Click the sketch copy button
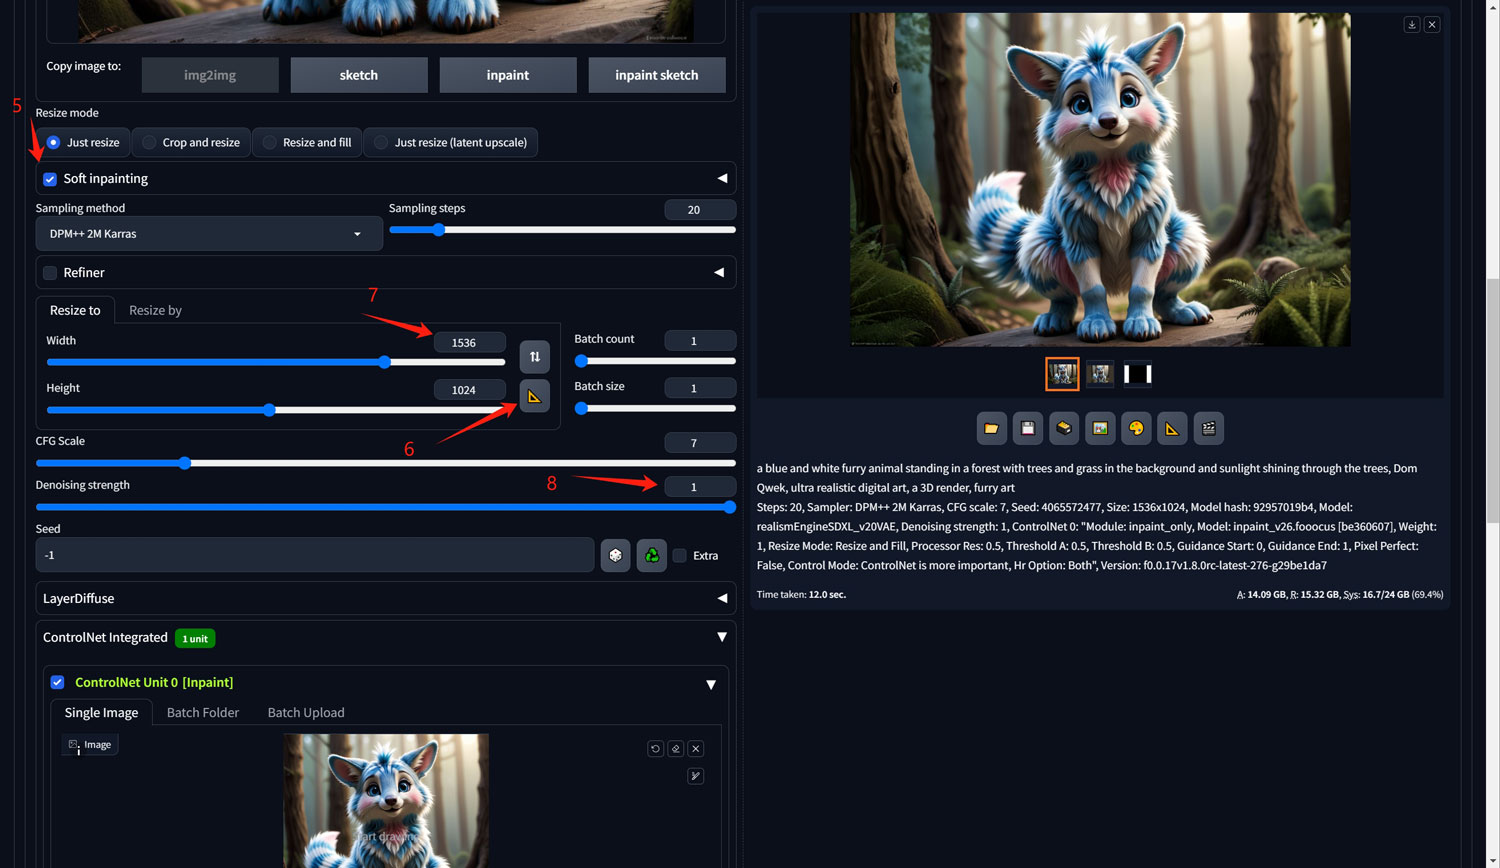The image size is (1500, 868). pyautogui.click(x=359, y=75)
